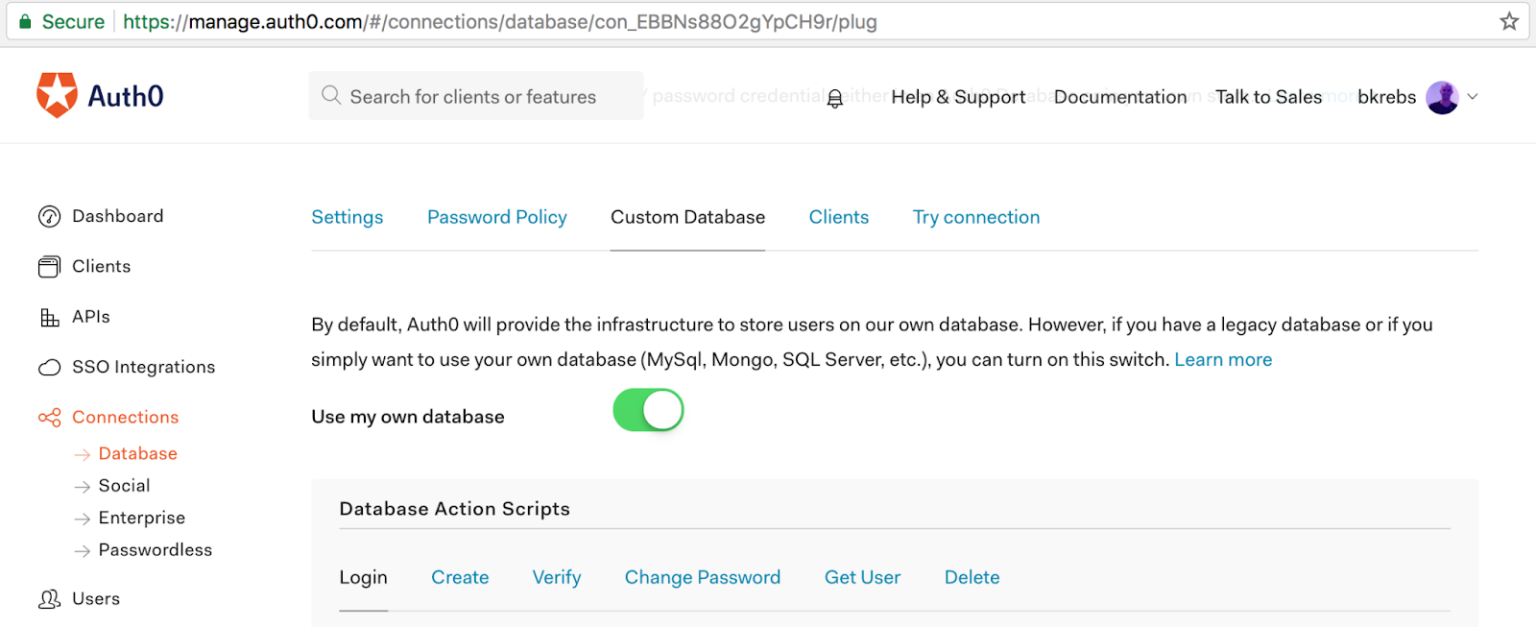
Task: Select Social under Connections
Action: click(x=124, y=485)
